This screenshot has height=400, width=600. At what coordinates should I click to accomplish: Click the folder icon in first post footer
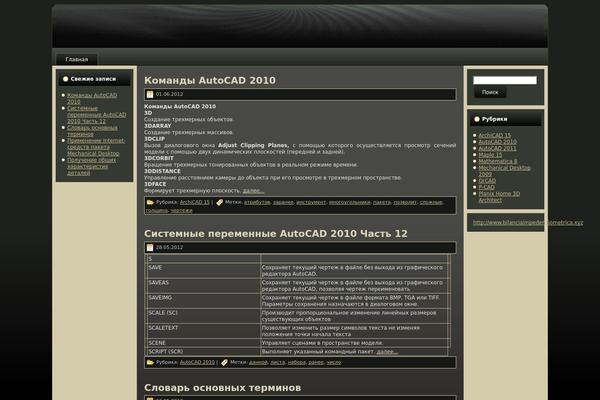(x=150, y=202)
